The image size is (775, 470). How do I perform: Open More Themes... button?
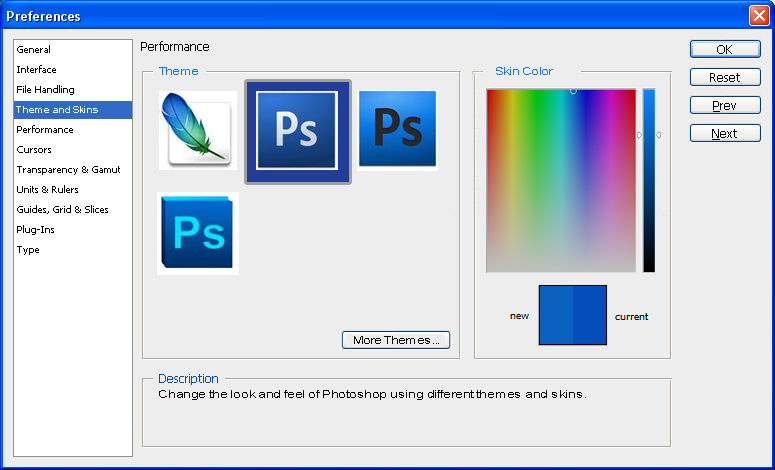tap(396, 340)
